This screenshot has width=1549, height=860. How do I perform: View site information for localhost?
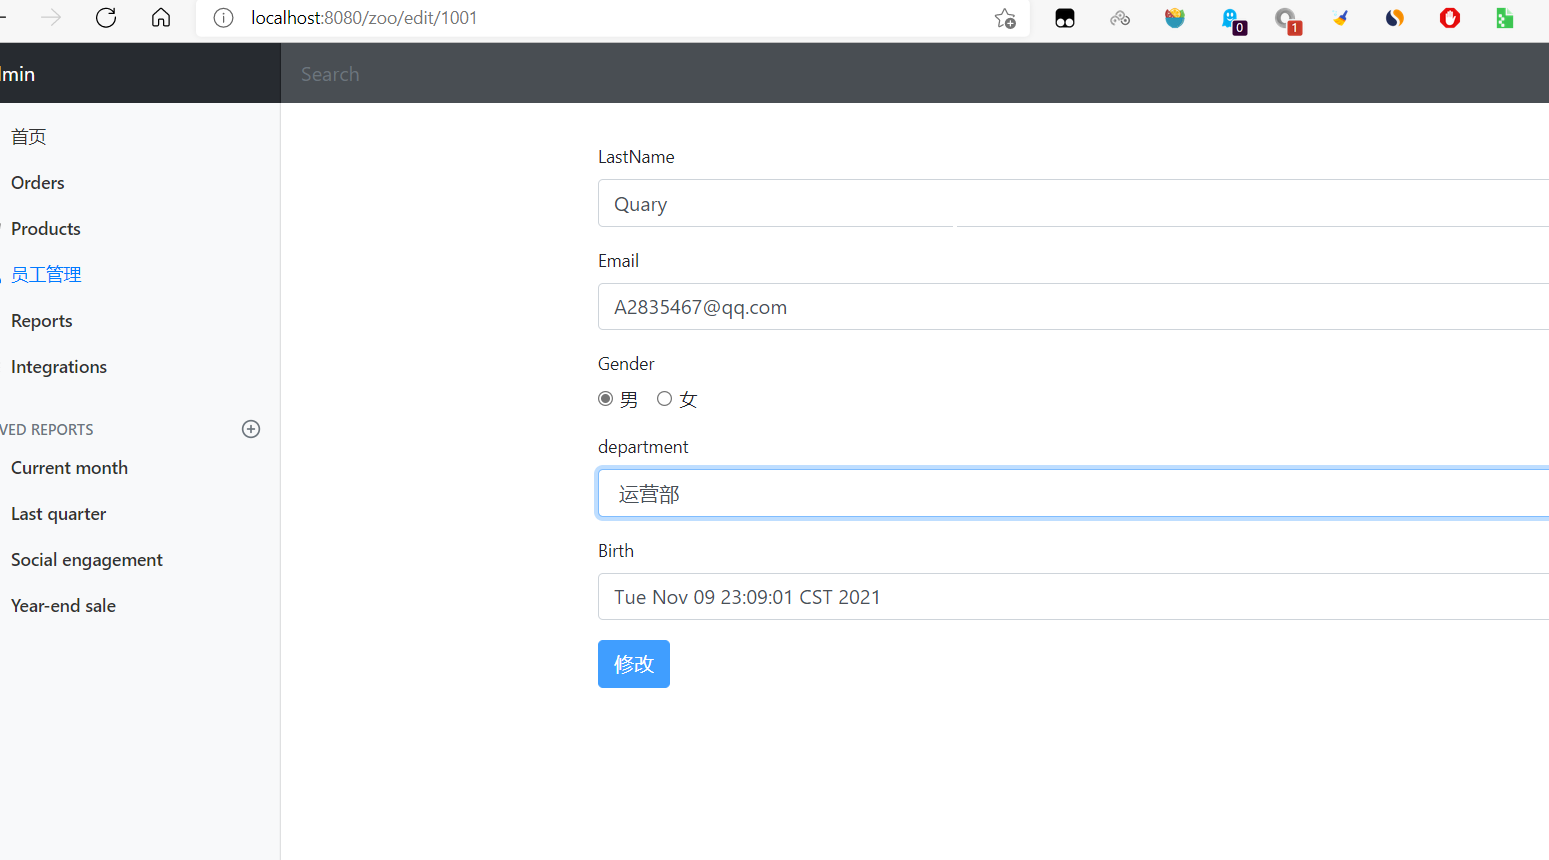[x=224, y=18]
